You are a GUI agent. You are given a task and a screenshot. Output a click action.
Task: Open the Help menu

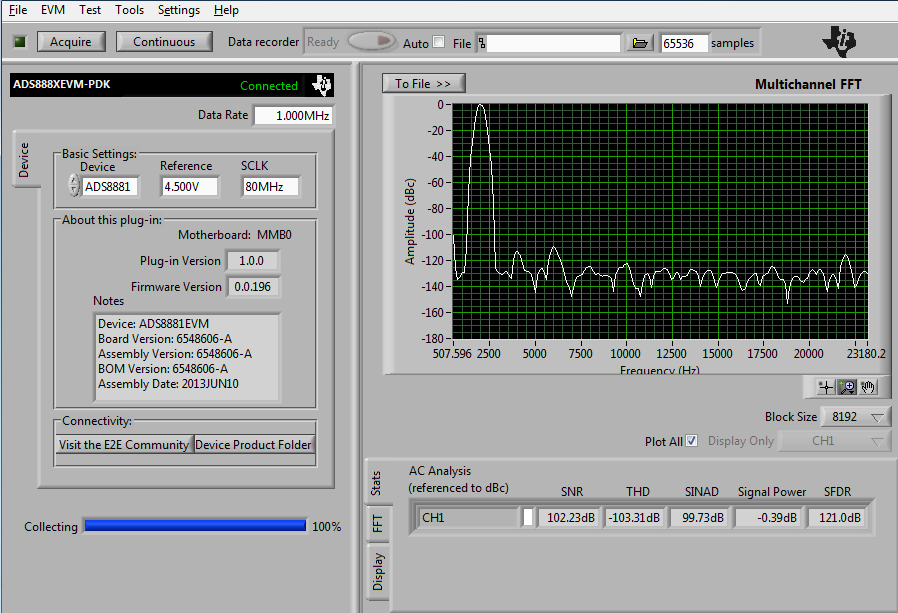[226, 10]
